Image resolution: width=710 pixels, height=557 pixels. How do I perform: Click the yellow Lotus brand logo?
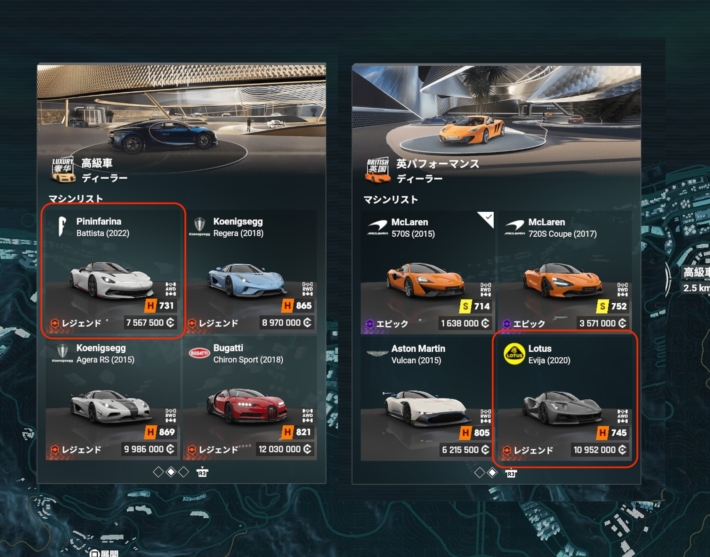tap(514, 354)
